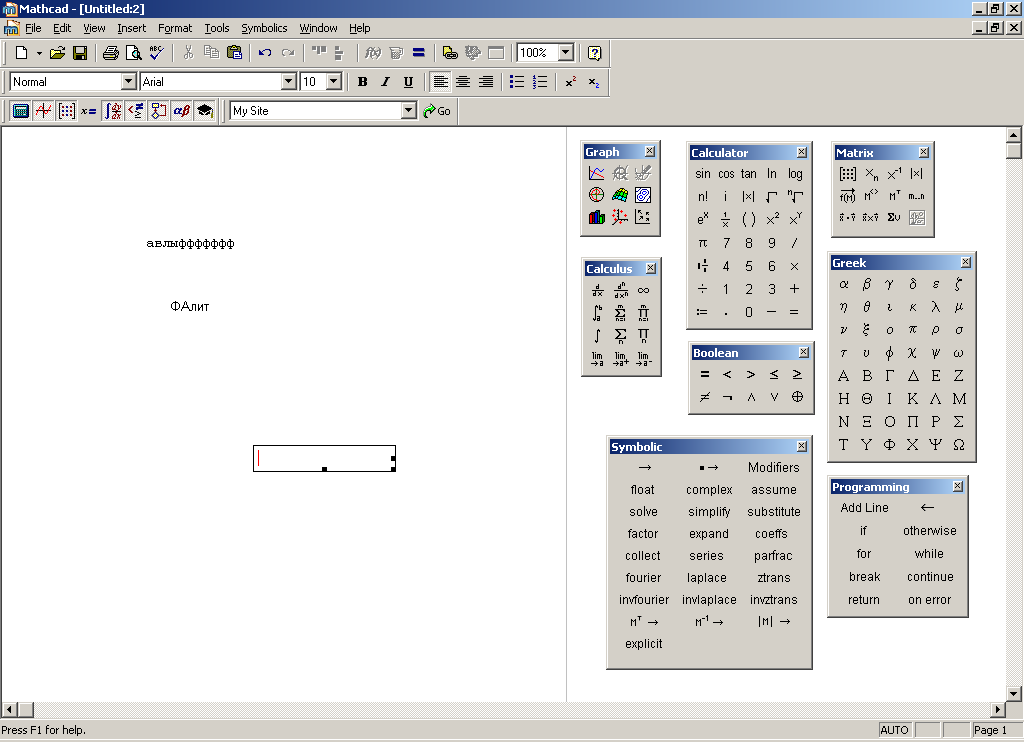Insert XOR operator from Boolean palette
Image resolution: width=1024 pixels, height=742 pixels.
coord(797,397)
